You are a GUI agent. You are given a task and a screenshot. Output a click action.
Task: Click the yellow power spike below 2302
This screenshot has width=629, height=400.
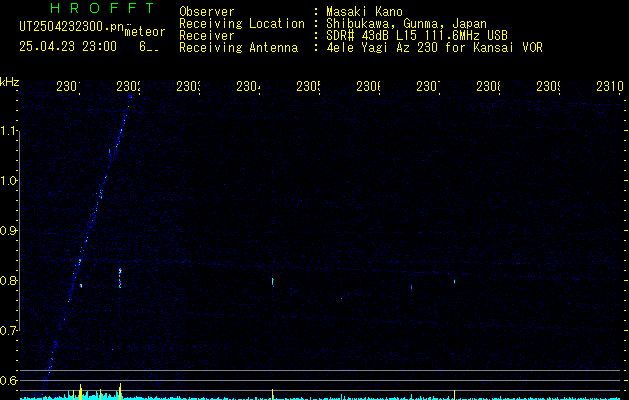pyautogui.click(x=120, y=391)
